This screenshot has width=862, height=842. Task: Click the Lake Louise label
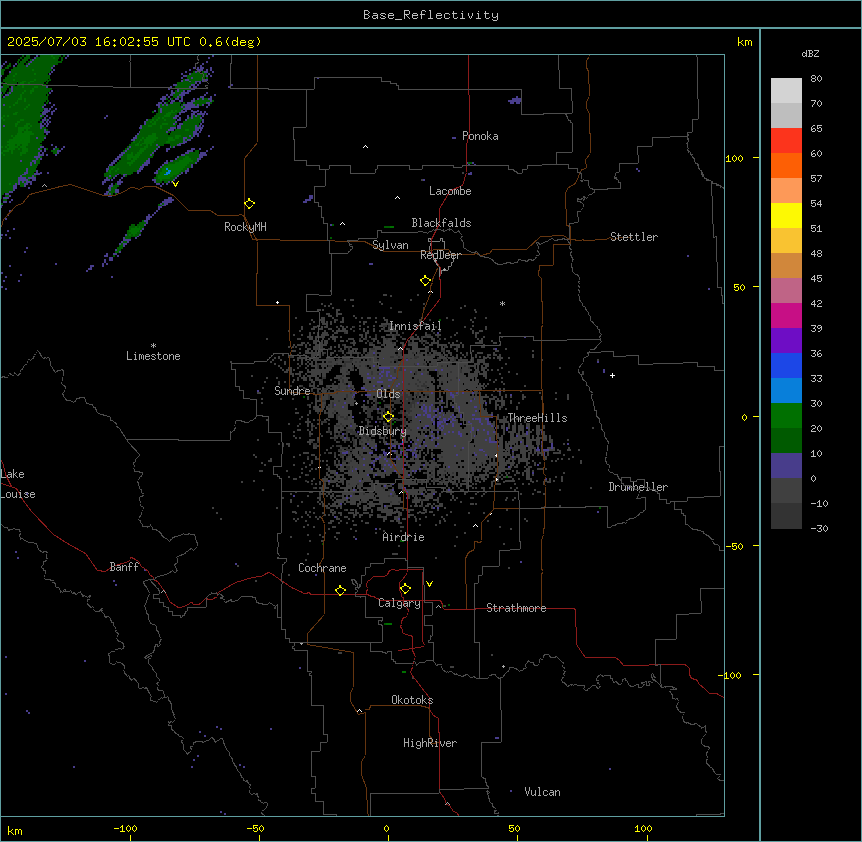pos(18,484)
